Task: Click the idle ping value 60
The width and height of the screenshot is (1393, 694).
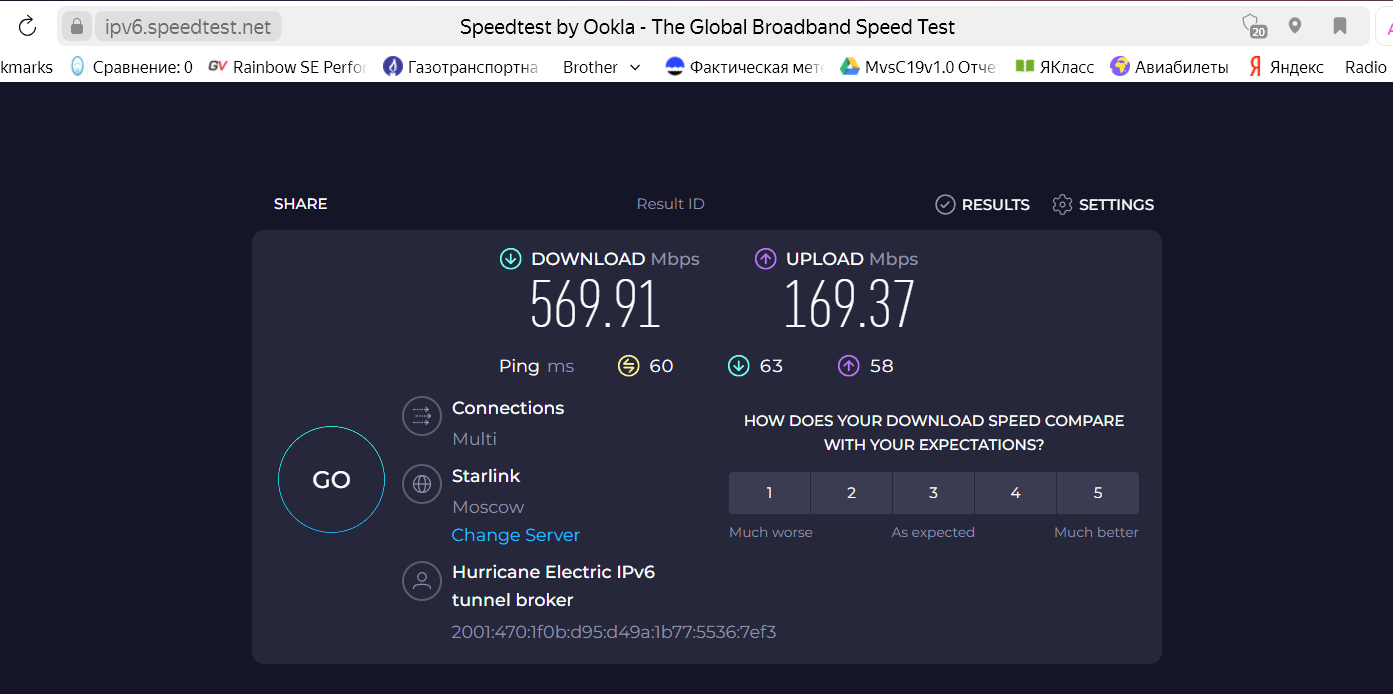Action: [x=661, y=366]
